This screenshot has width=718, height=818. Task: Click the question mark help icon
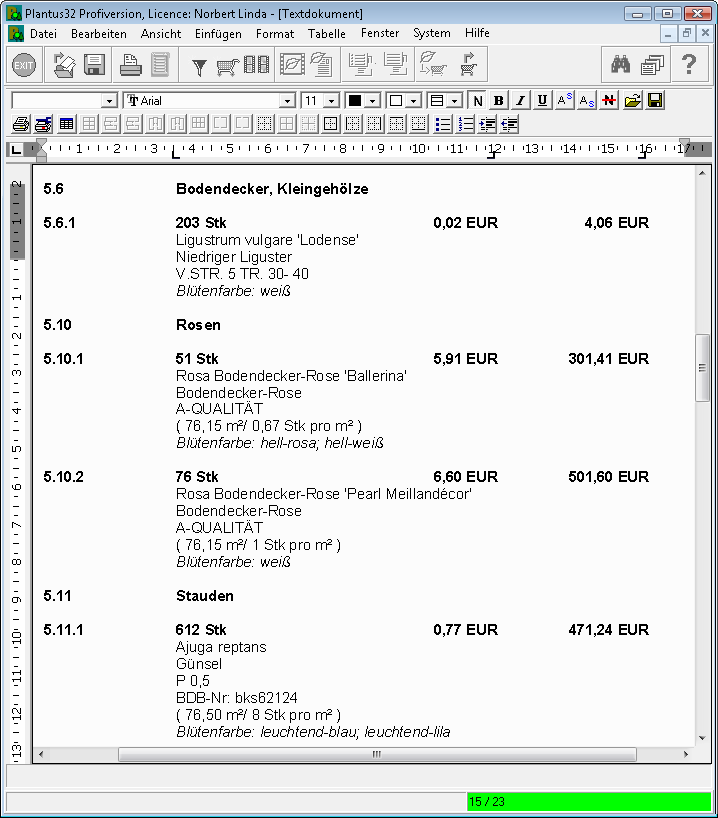pyautogui.click(x=688, y=66)
